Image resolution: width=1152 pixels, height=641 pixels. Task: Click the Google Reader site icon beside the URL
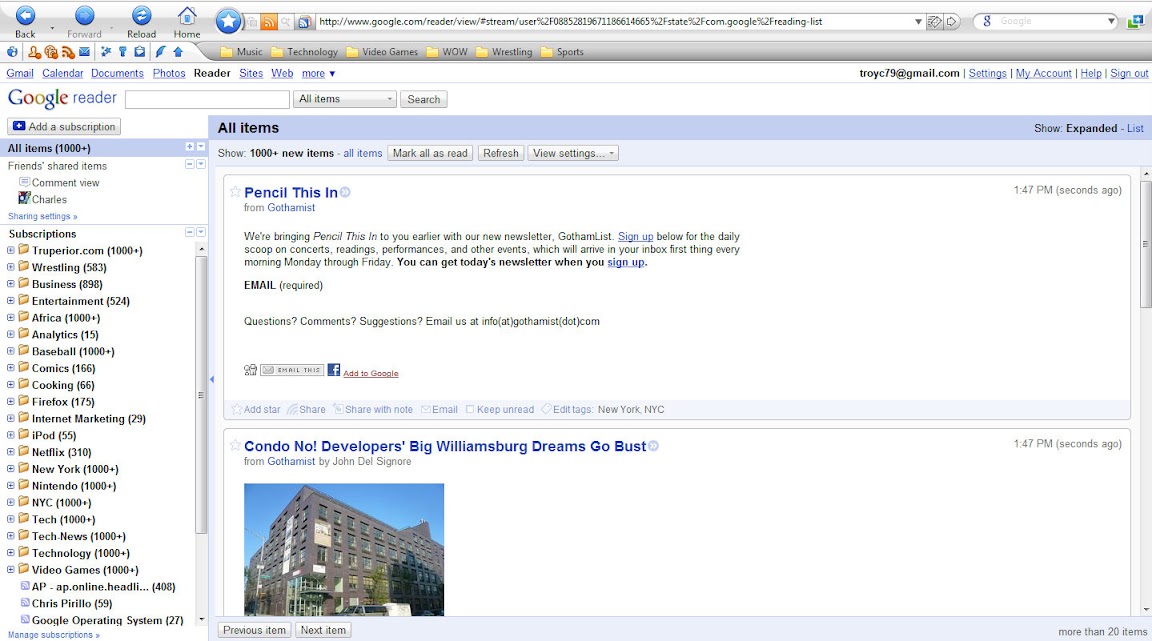point(304,22)
